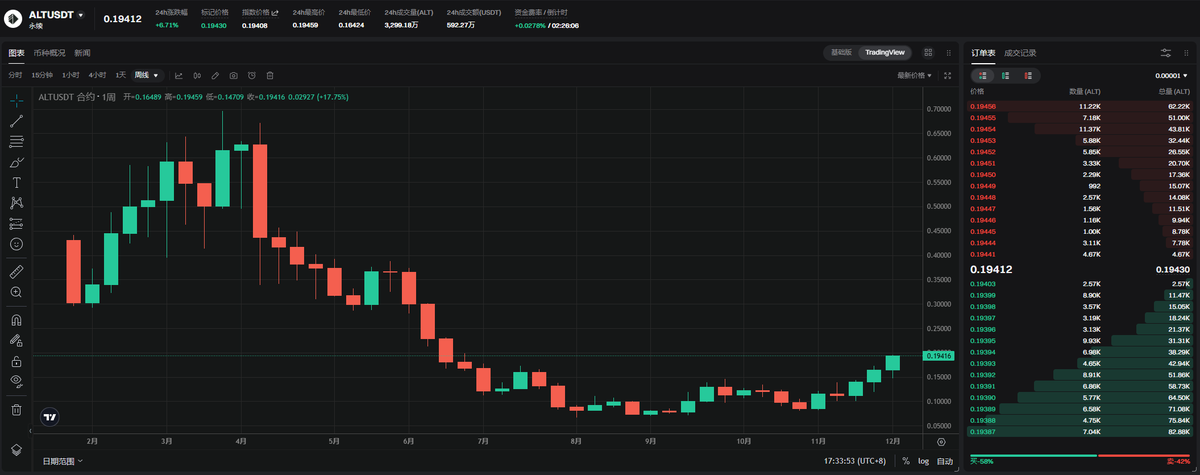Select the 1小时 interval
1200x475 pixels.
click(x=70, y=75)
